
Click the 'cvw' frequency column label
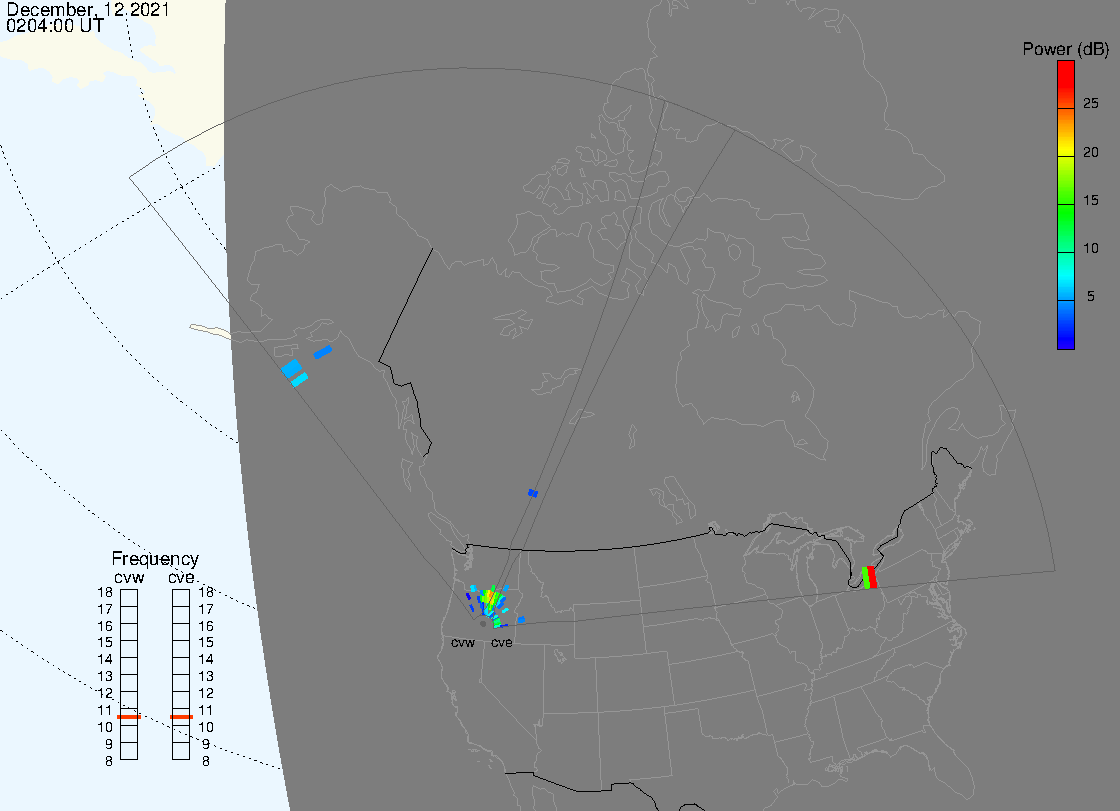[x=129, y=577]
